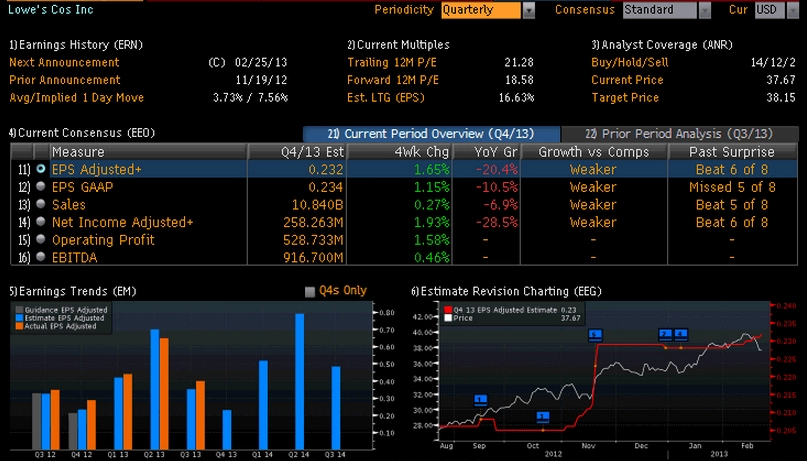Select the Net Income Adjusted+ radio button
Screen dimensions: 807x461
[41, 222]
